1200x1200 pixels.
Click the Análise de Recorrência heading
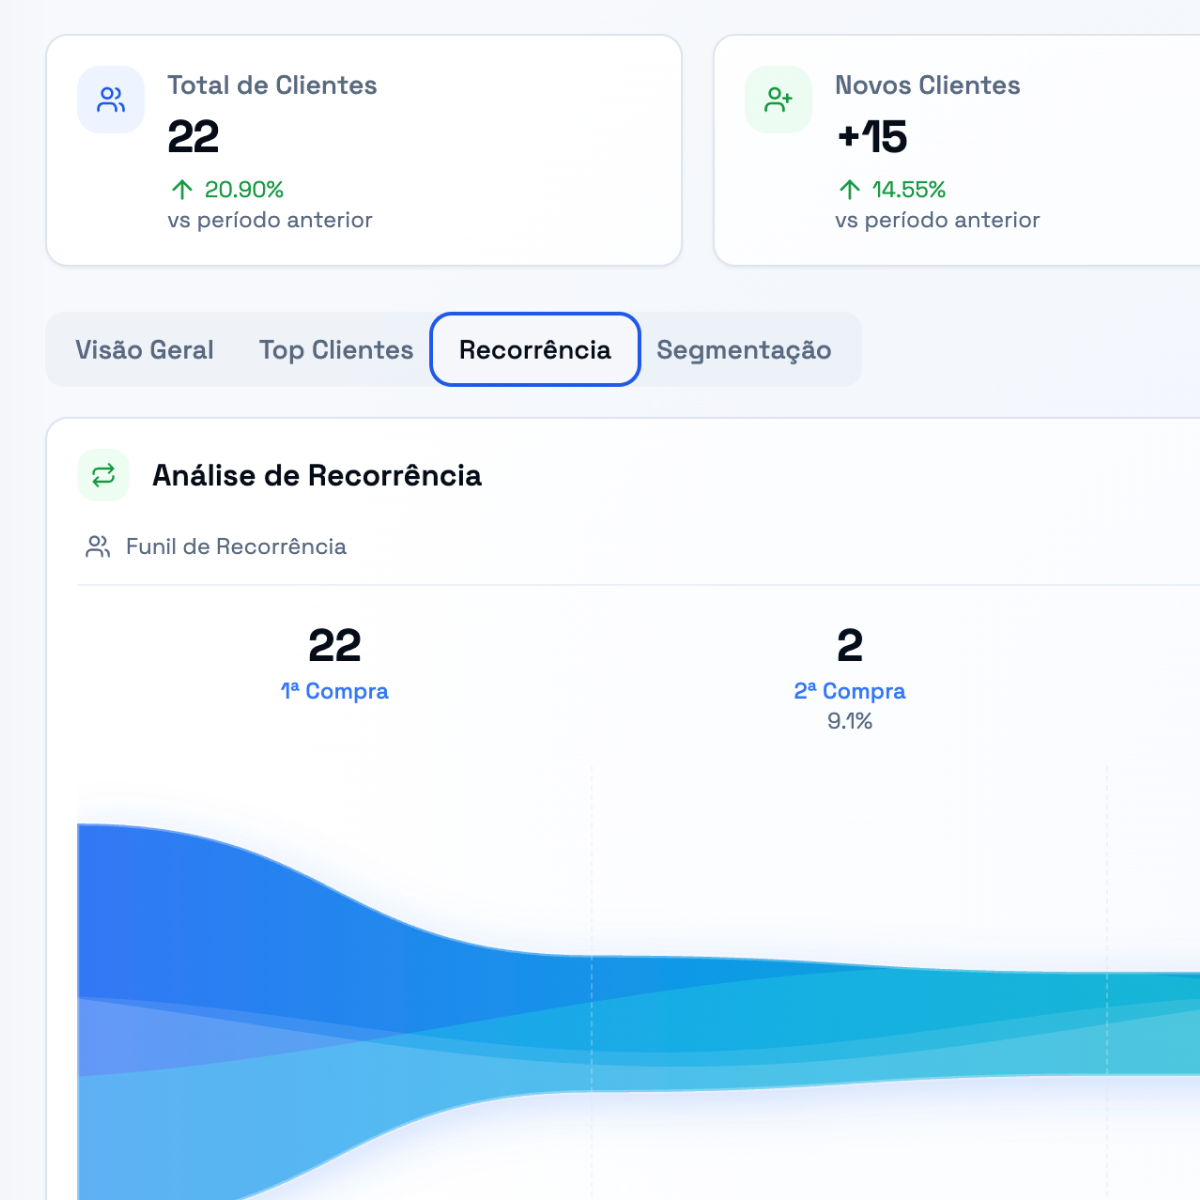[317, 475]
